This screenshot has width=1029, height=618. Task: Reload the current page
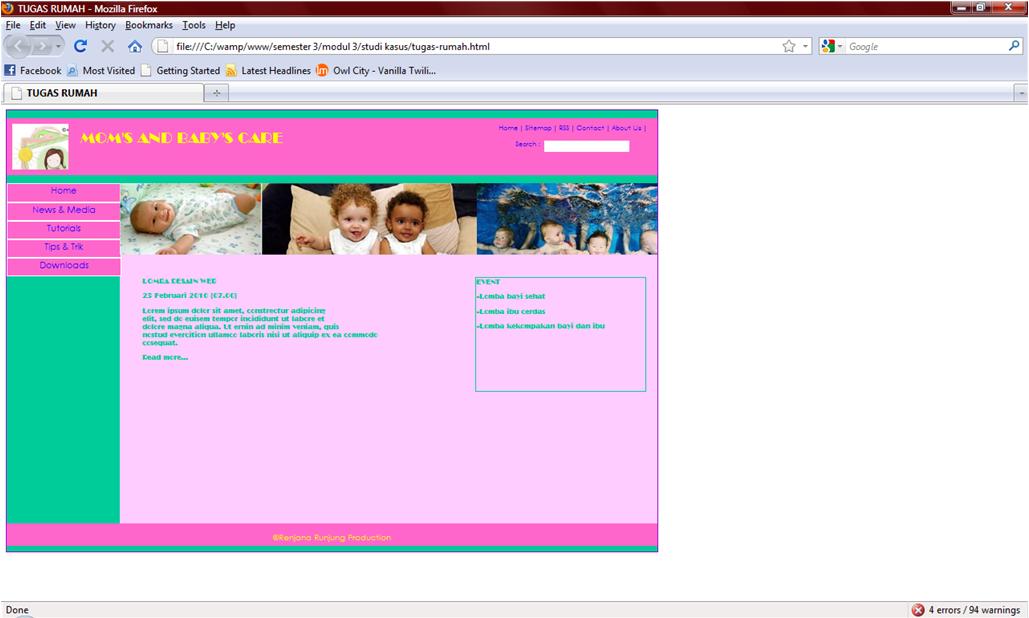(81, 46)
